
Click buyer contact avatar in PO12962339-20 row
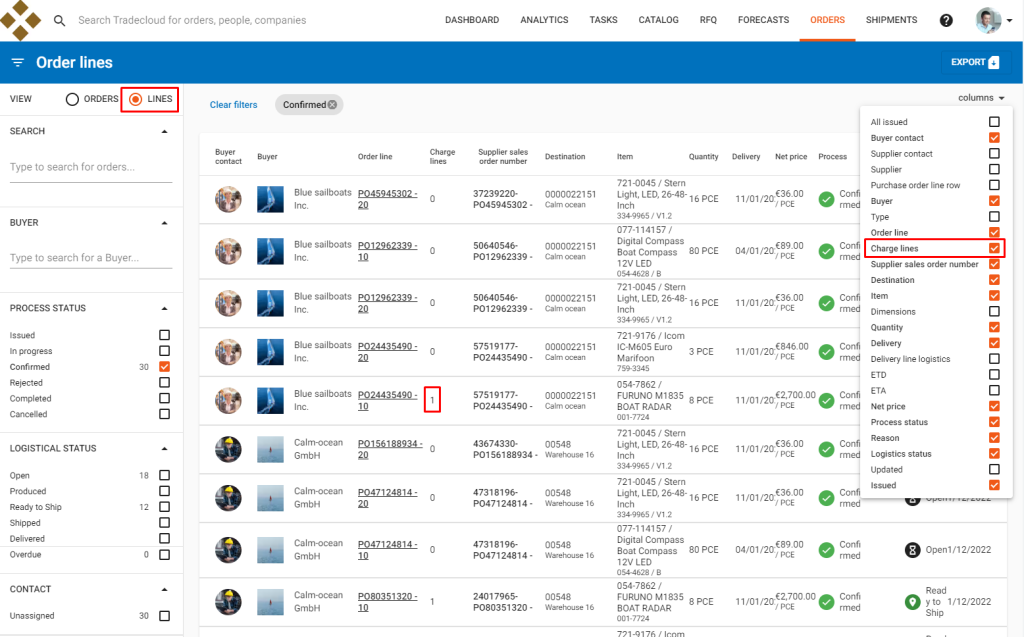point(228,303)
